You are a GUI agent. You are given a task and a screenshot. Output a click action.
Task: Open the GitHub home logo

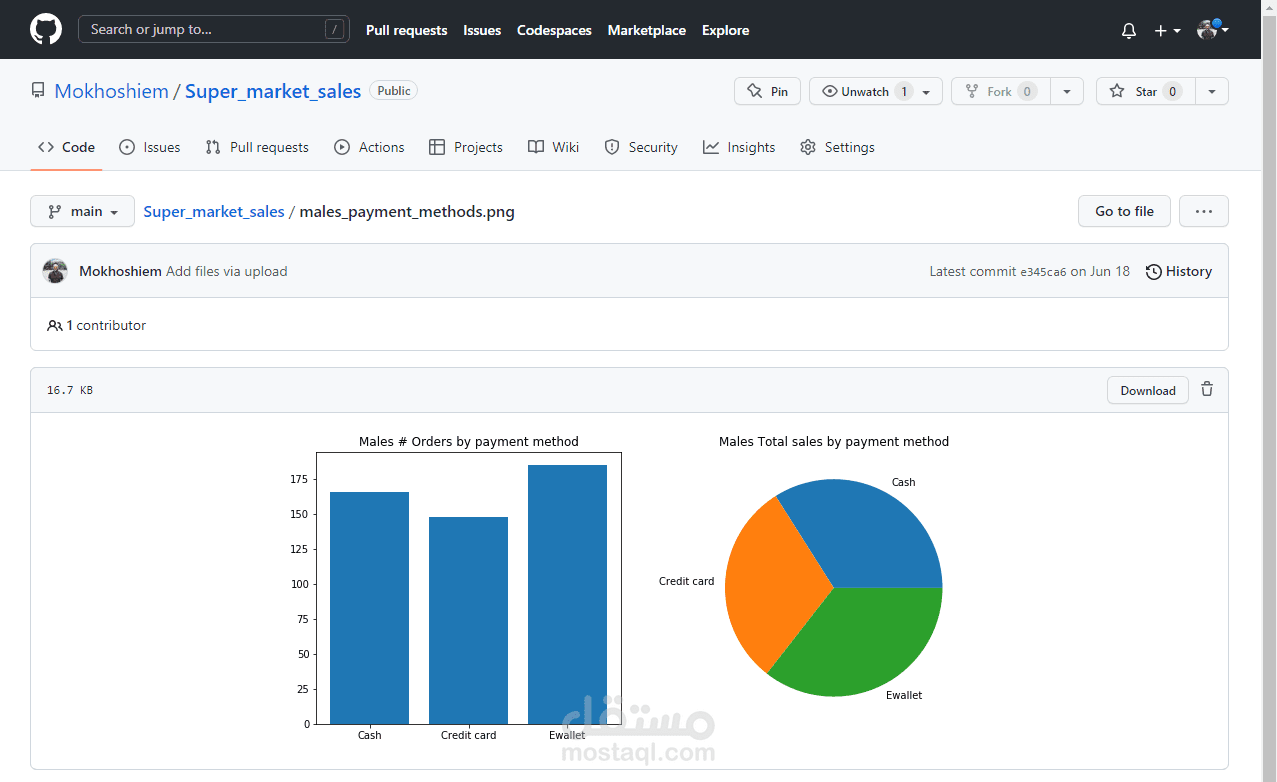46,30
